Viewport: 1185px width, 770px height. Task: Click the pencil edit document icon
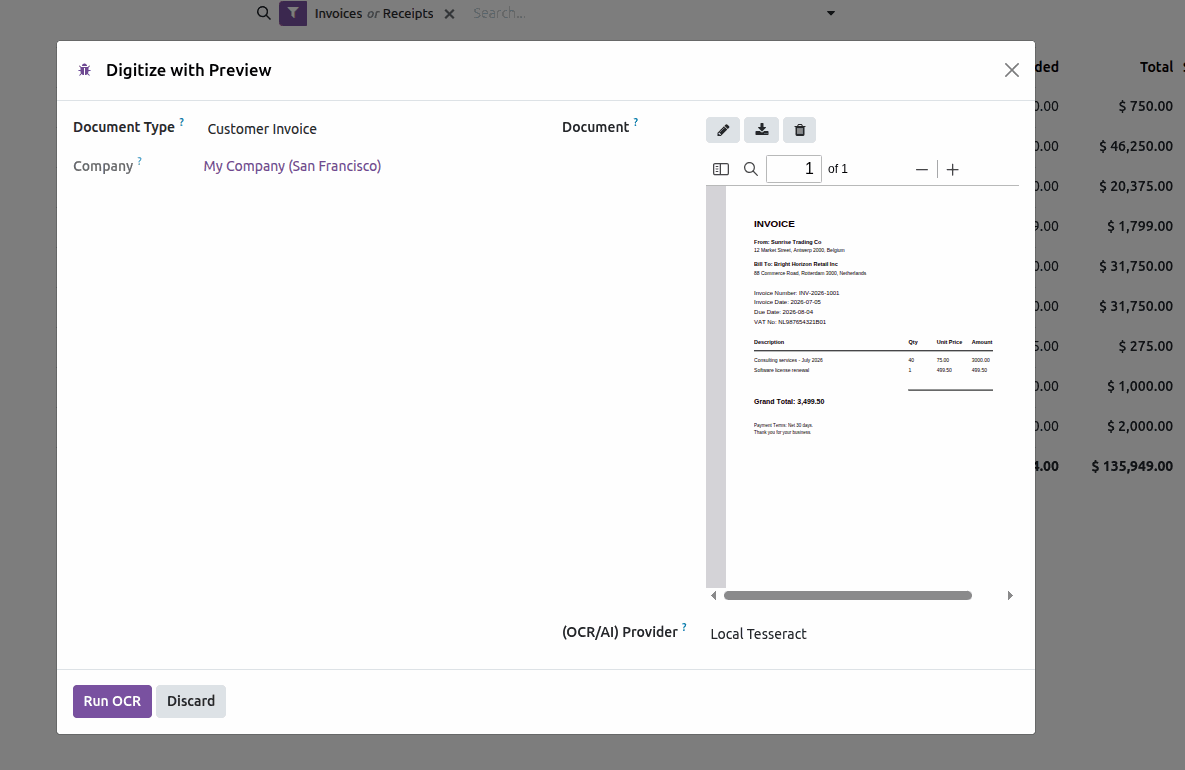point(722,130)
